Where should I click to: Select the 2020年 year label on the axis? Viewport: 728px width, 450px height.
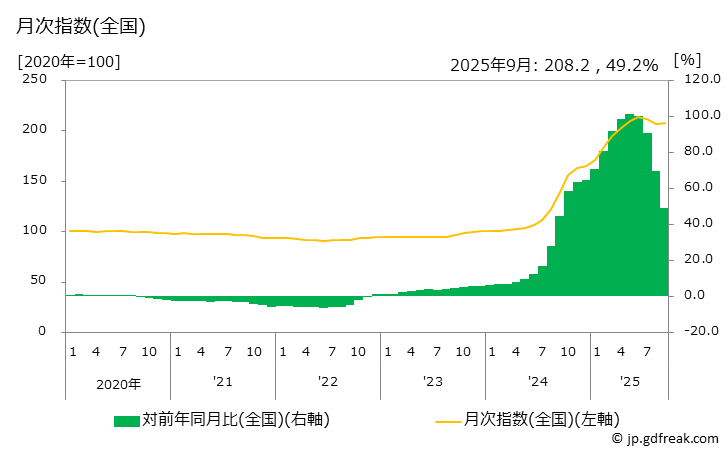pyautogui.click(x=118, y=382)
